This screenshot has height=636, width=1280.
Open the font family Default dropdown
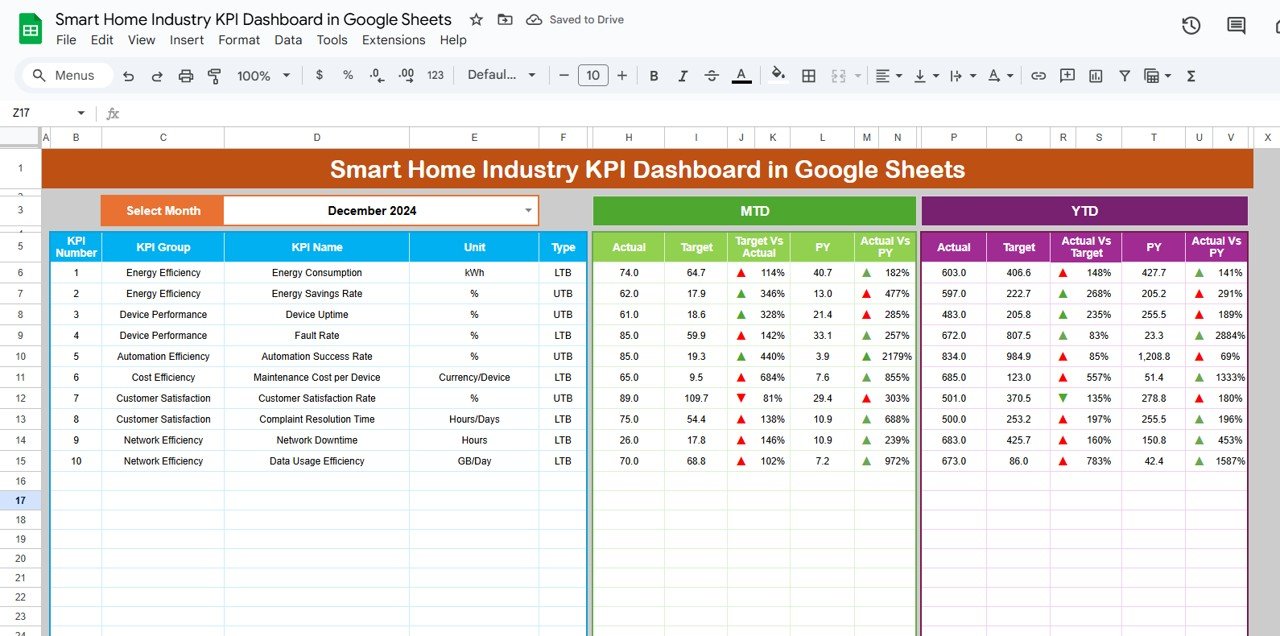click(x=502, y=75)
